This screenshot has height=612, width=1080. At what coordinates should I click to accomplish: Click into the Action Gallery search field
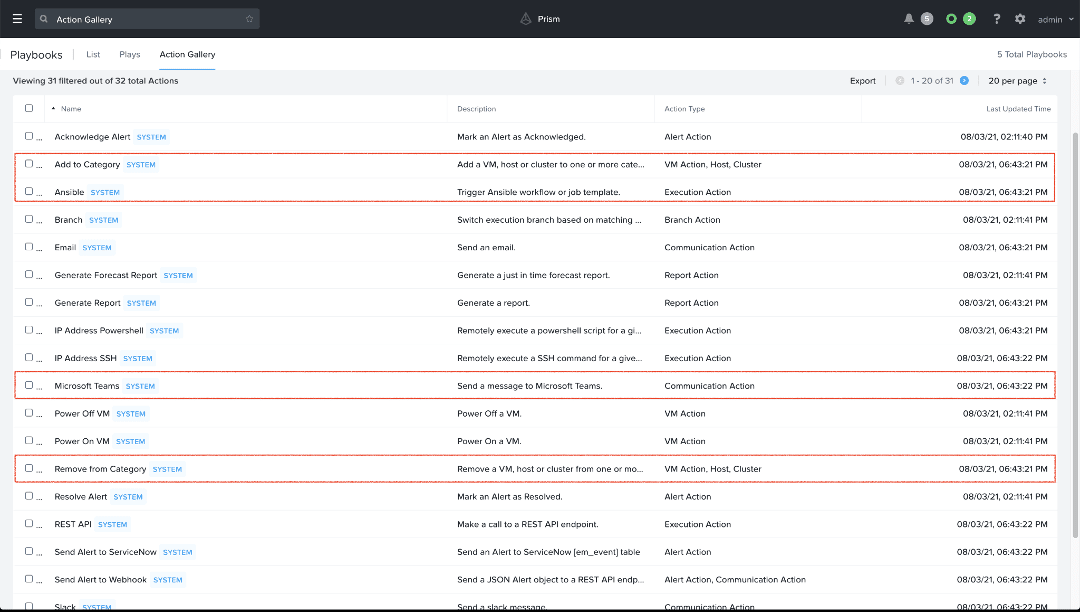click(147, 19)
